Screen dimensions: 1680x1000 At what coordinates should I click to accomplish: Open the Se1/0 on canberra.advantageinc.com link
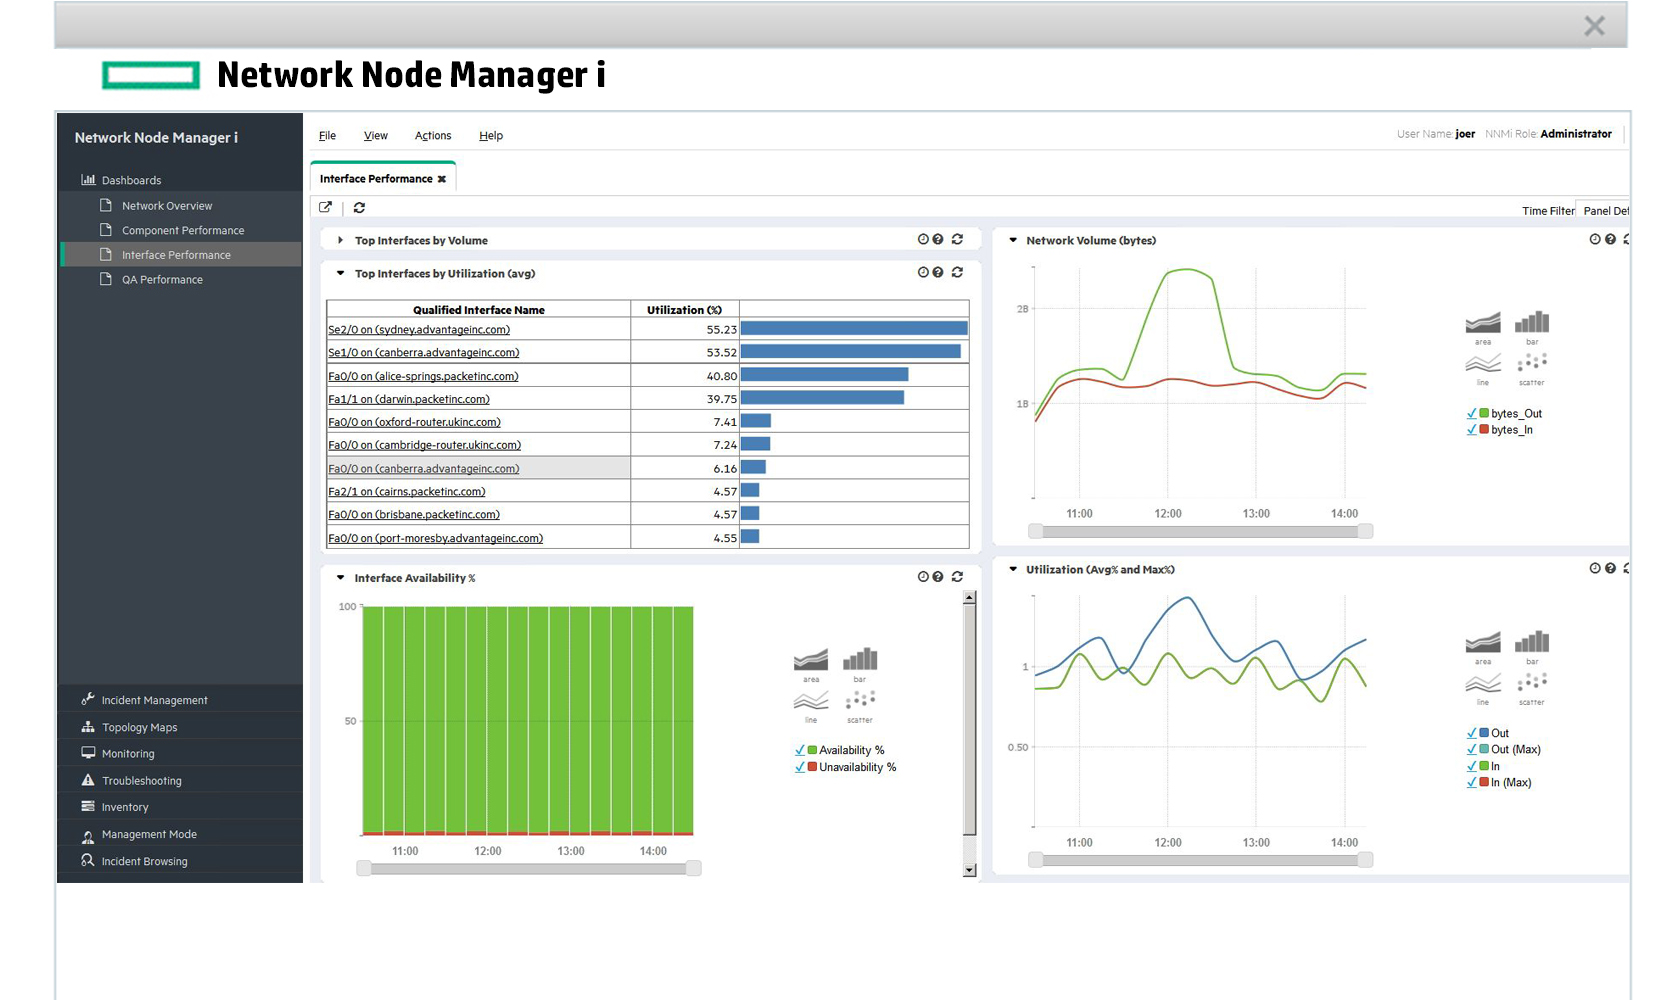(x=424, y=352)
